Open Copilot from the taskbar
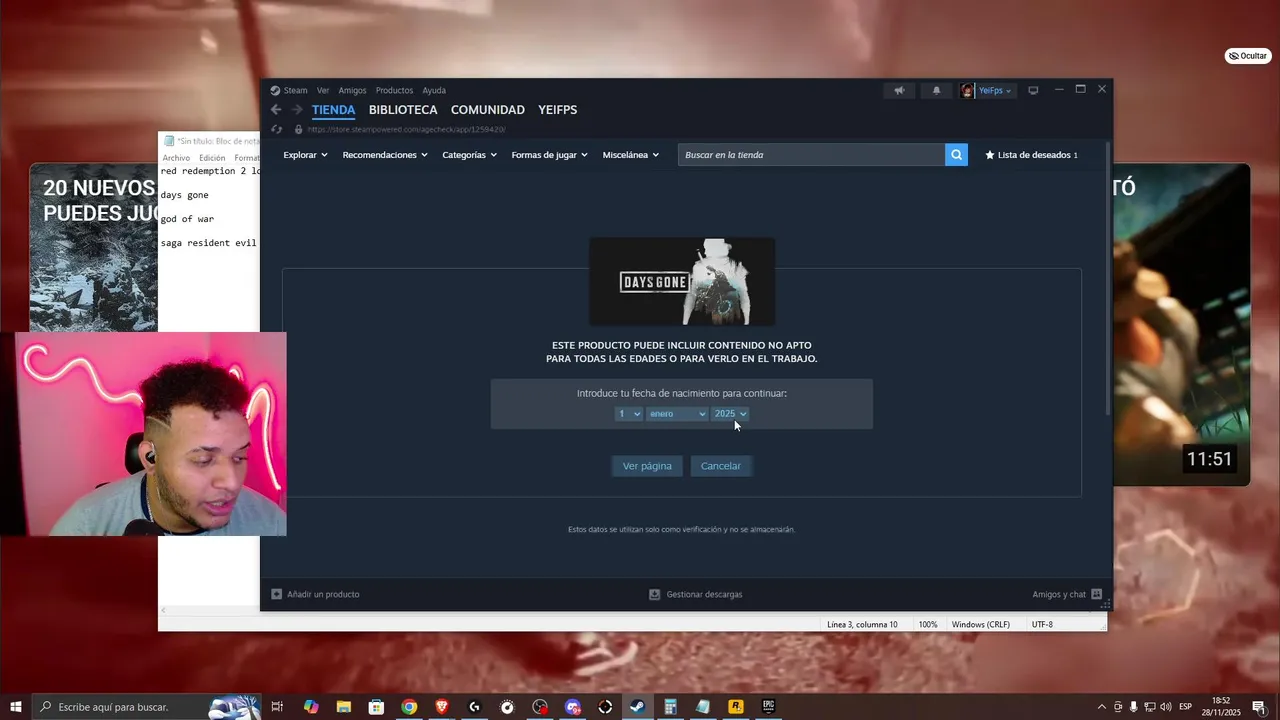This screenshot has width=1280, height=720. pos(311,707)
